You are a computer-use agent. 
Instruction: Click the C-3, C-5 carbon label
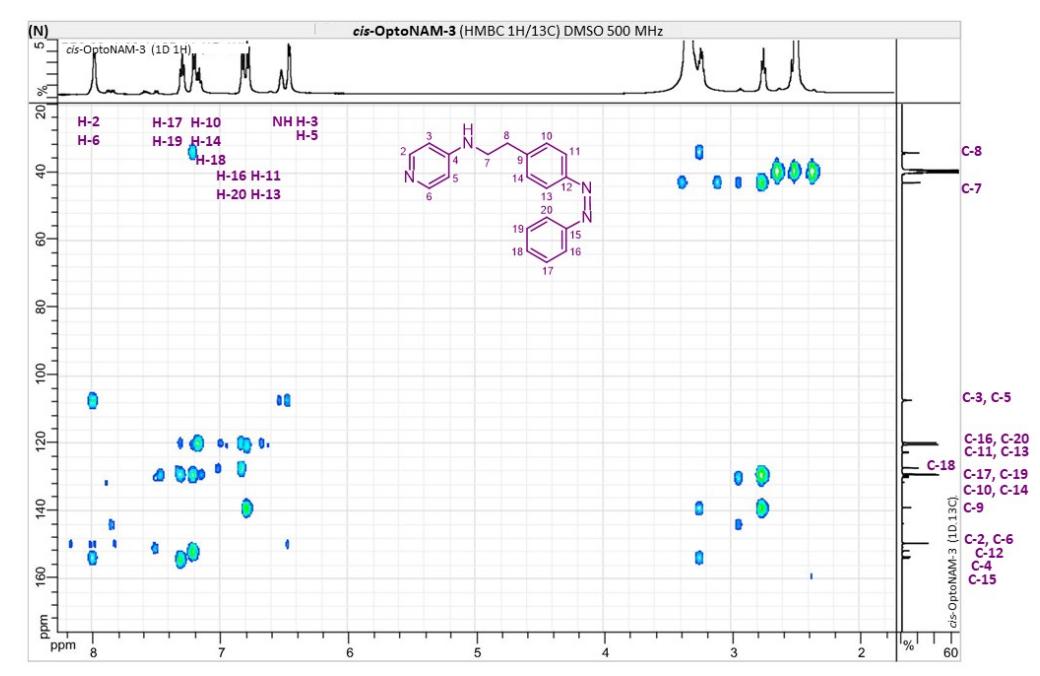click(986, 397)
